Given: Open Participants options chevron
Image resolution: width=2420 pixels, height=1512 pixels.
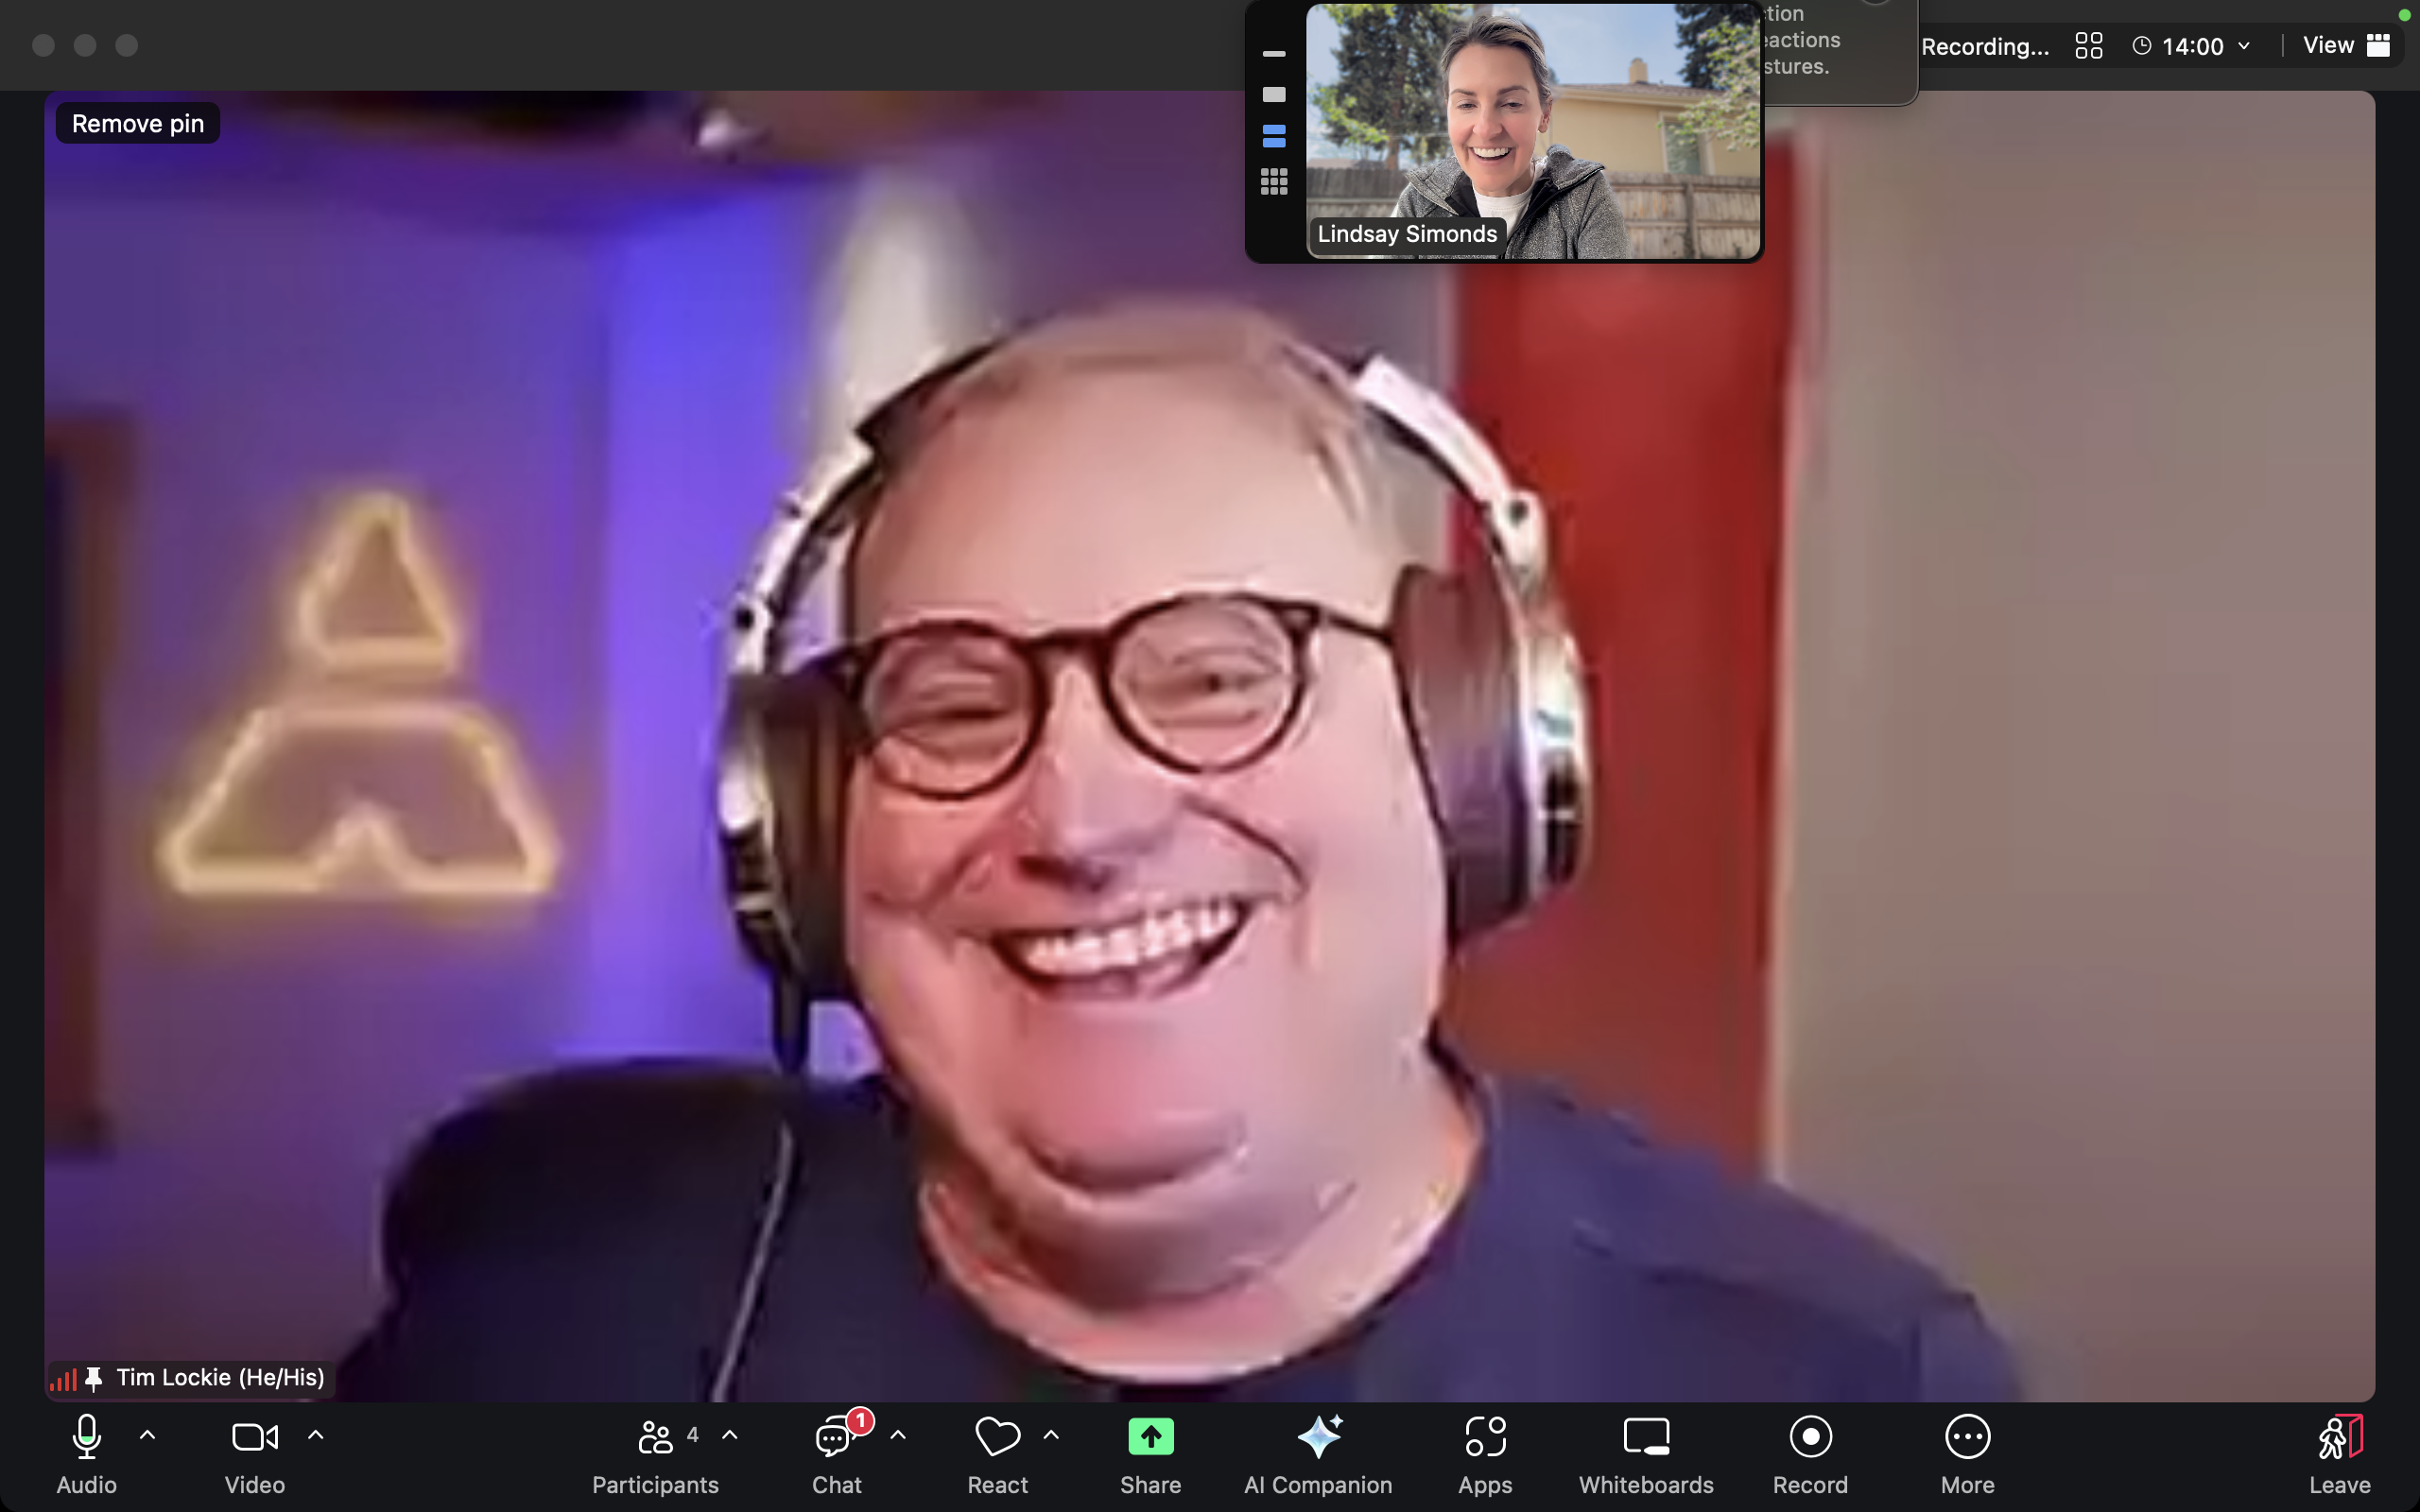Looking at the screenshot, I should coord(731,1436).
